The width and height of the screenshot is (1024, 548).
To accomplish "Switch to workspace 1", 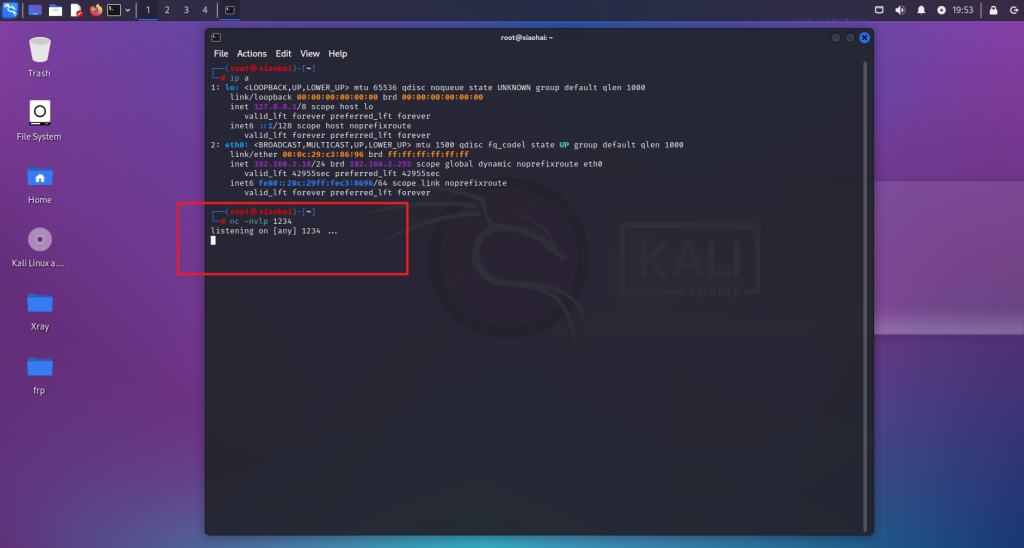I will click(x=148, y=10).
